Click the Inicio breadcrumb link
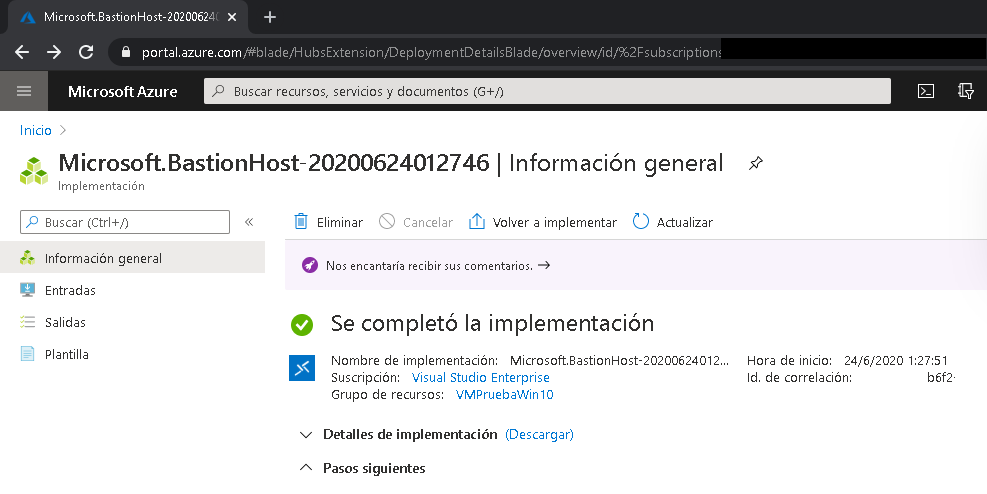 coord(35,130)
